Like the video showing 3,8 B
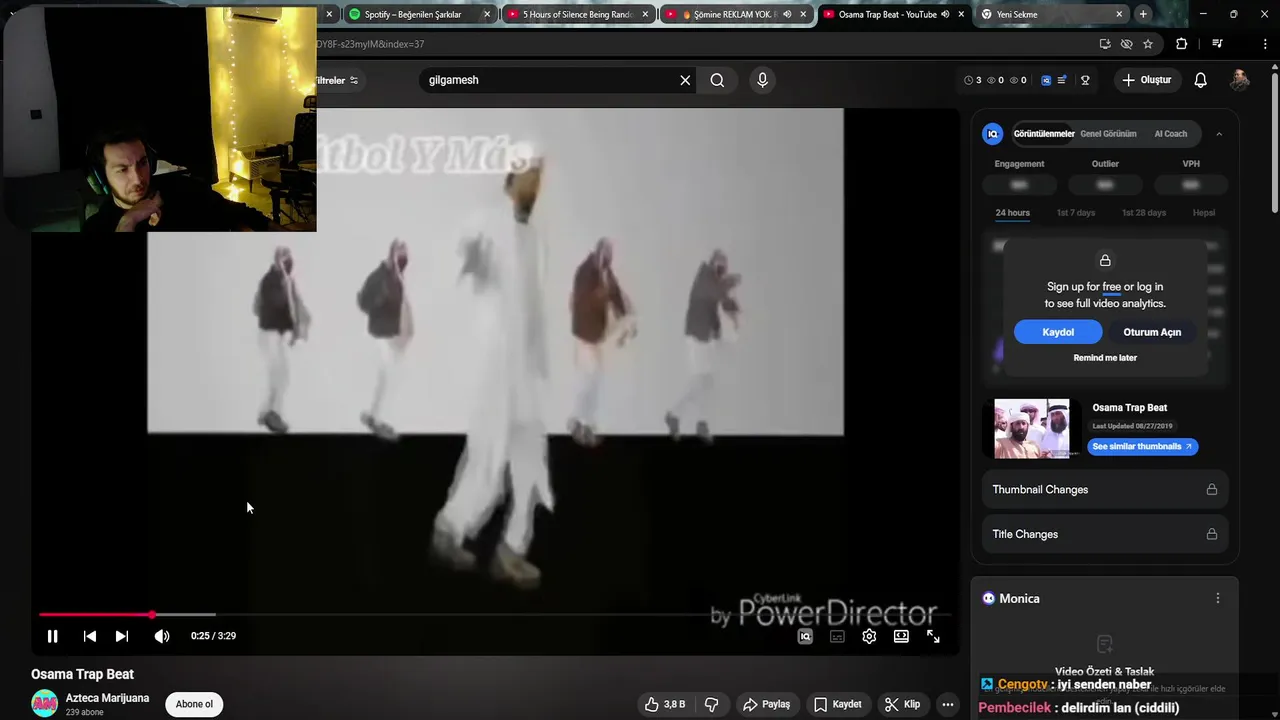 click(665, 704)
